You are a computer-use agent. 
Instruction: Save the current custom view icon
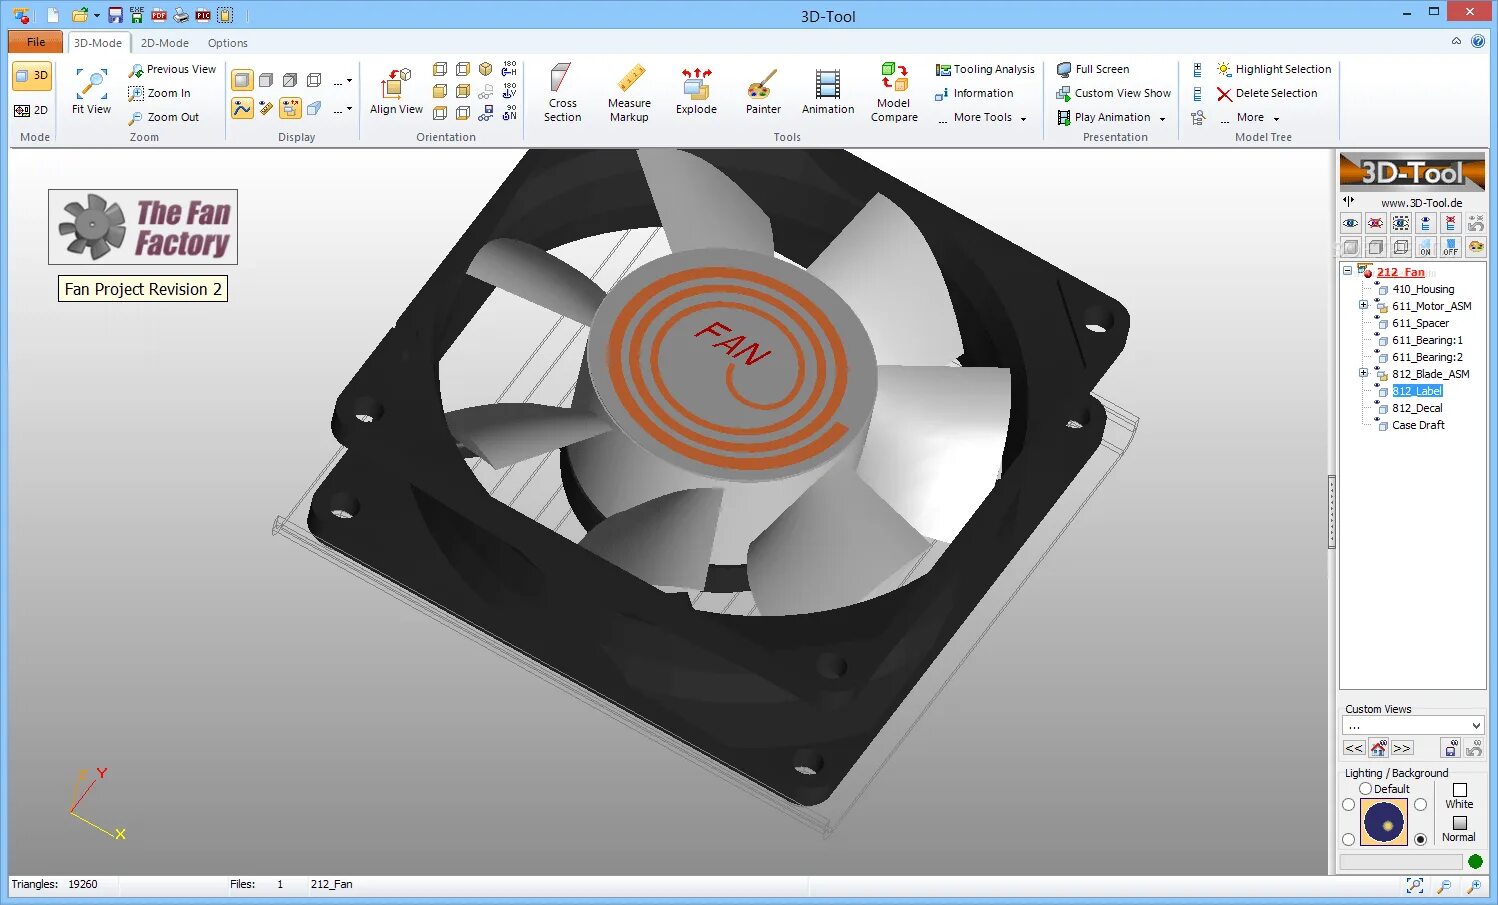(x=1451, y=748)
